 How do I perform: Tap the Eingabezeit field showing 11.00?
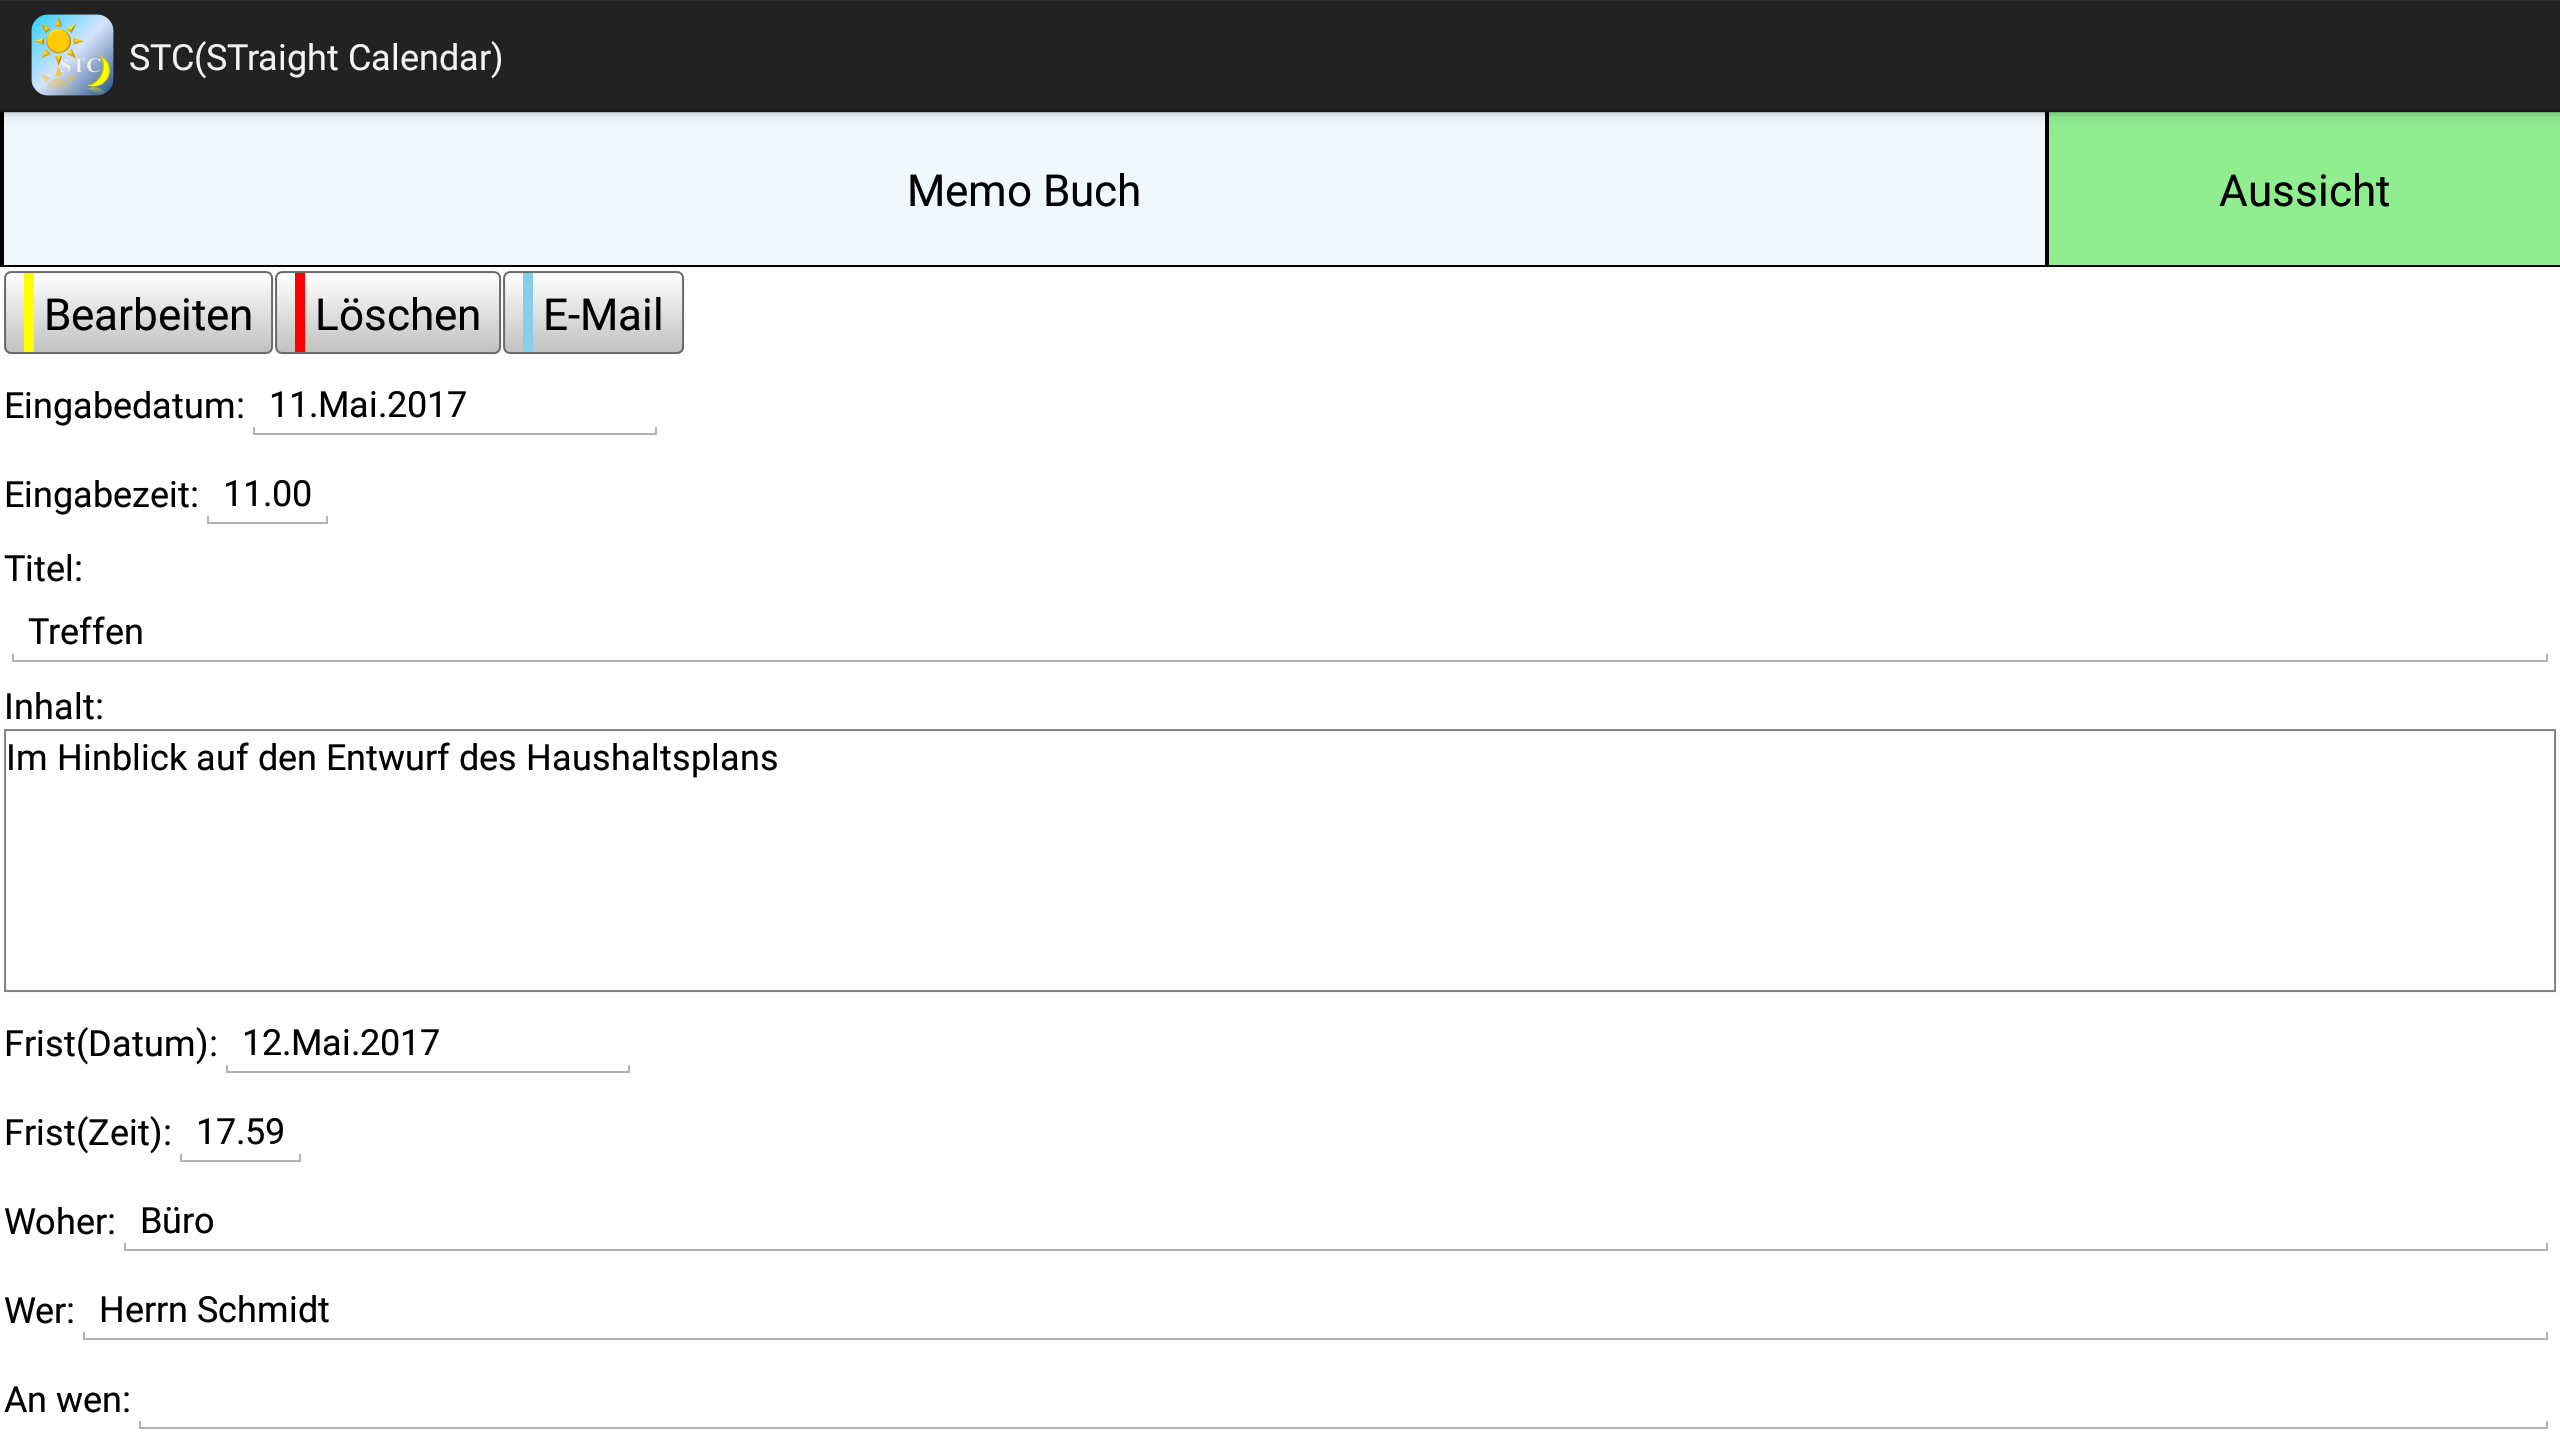pyautogui.click(x=267, y=495)
